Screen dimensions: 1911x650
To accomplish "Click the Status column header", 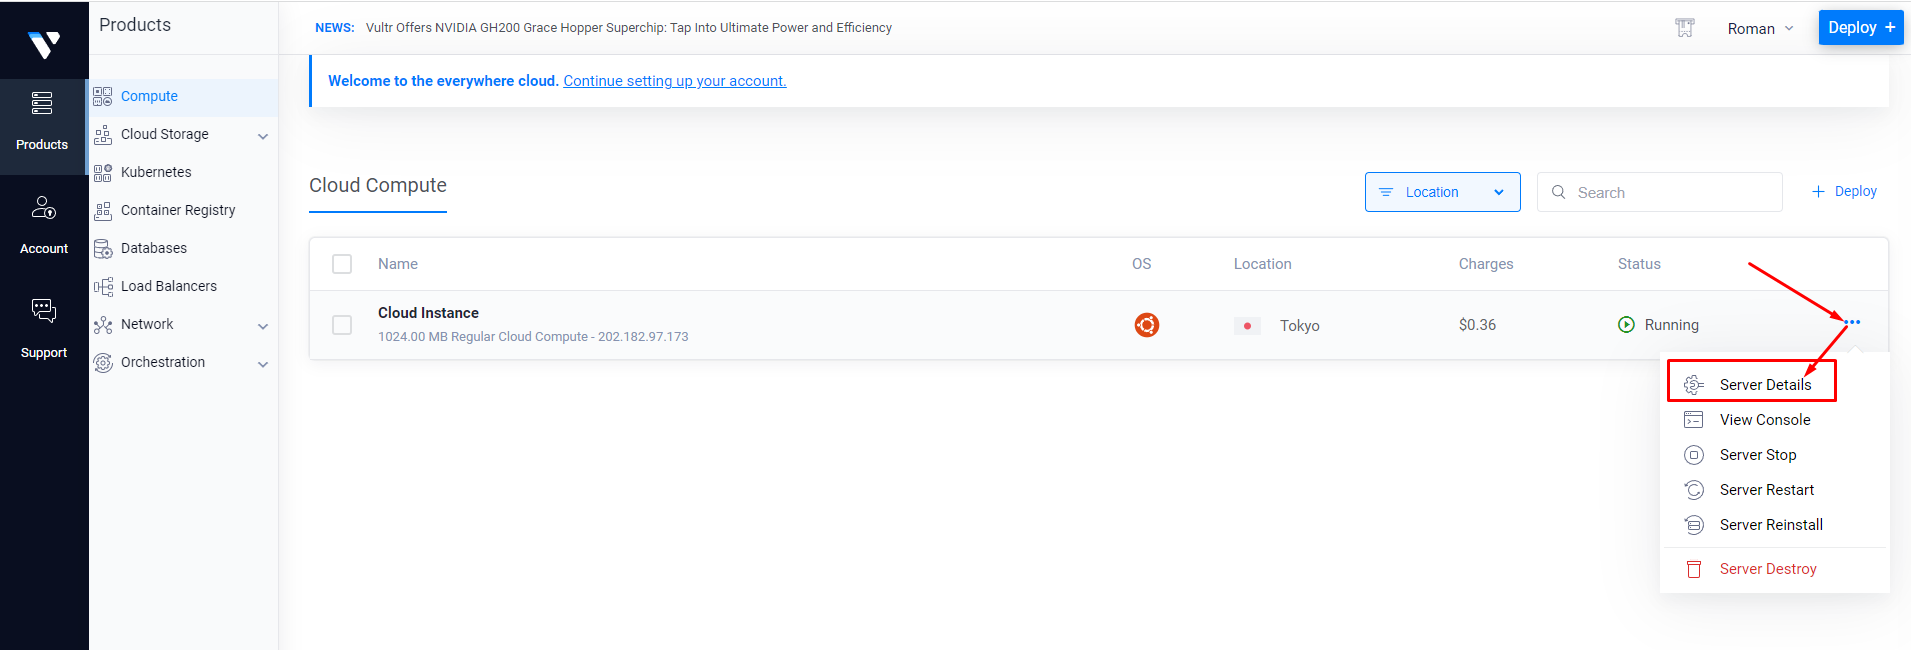I will (1639, 264).
